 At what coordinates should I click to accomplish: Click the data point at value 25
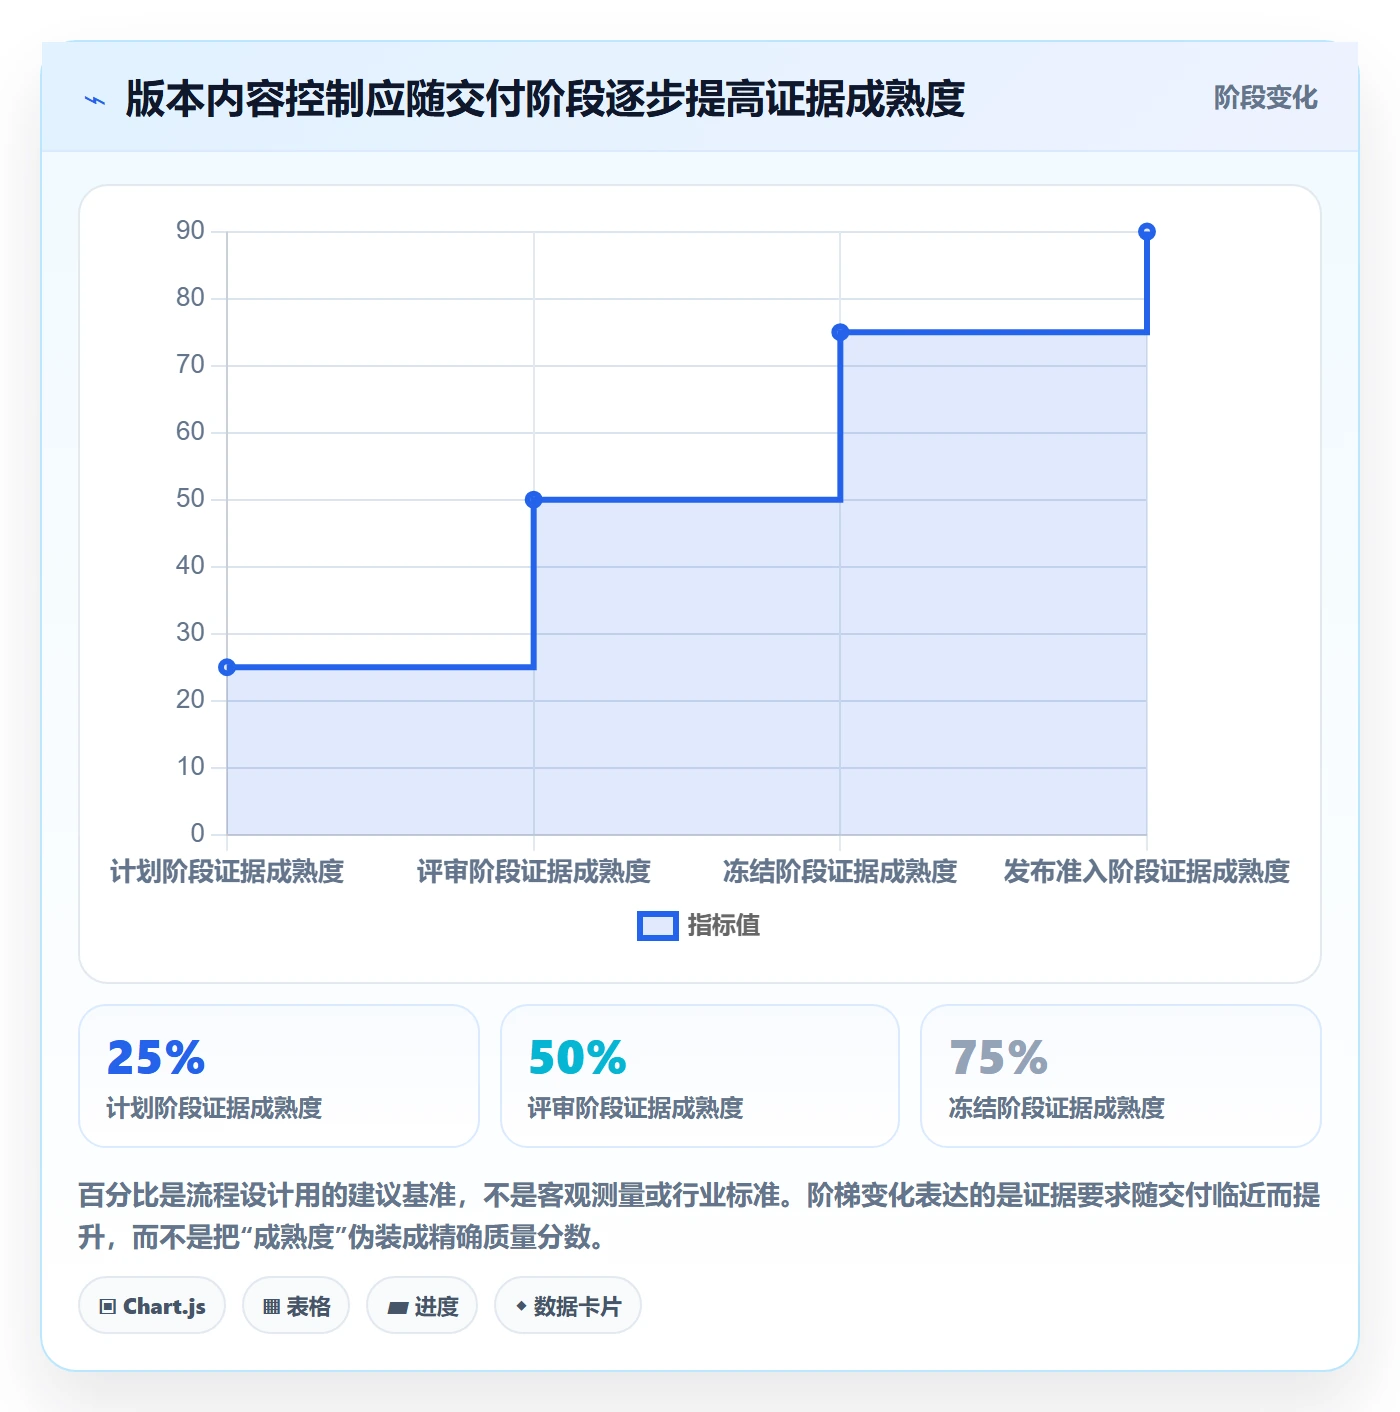coord(227,667)
